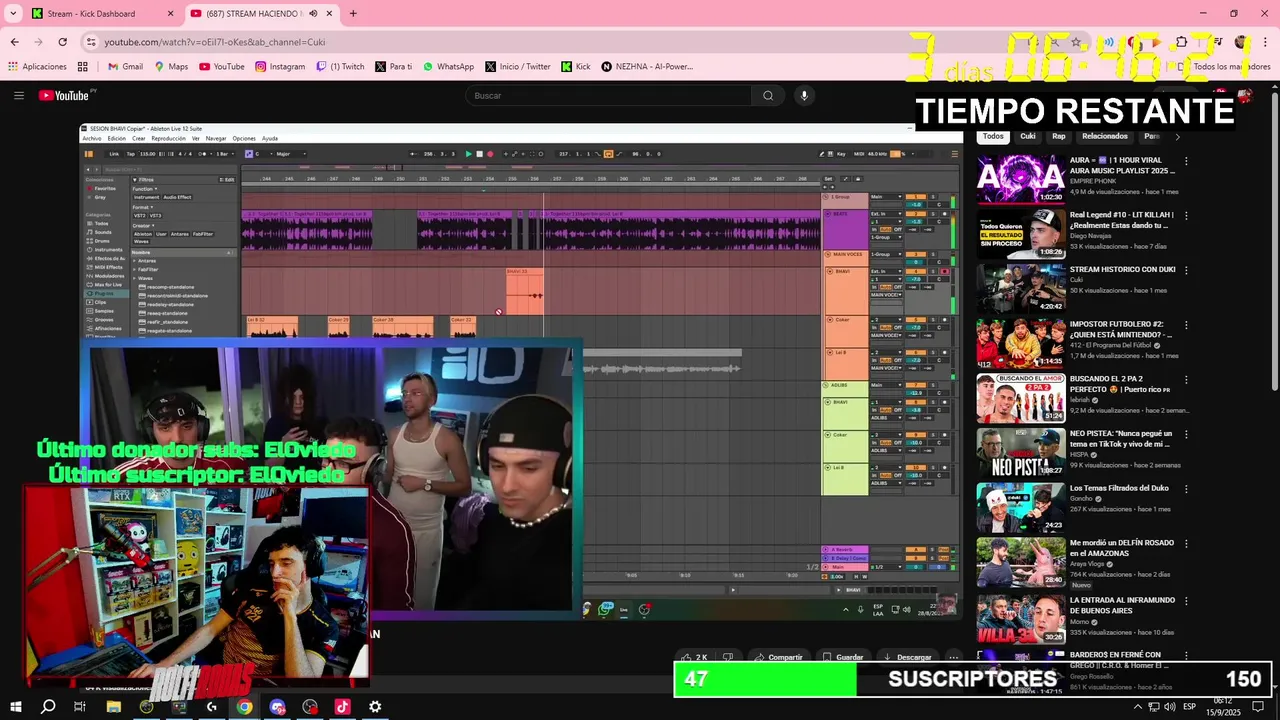The image size is (1280, 720).
Task: Expand the Antares folder in Ableton's browser
Action: [x=134, y=261]
